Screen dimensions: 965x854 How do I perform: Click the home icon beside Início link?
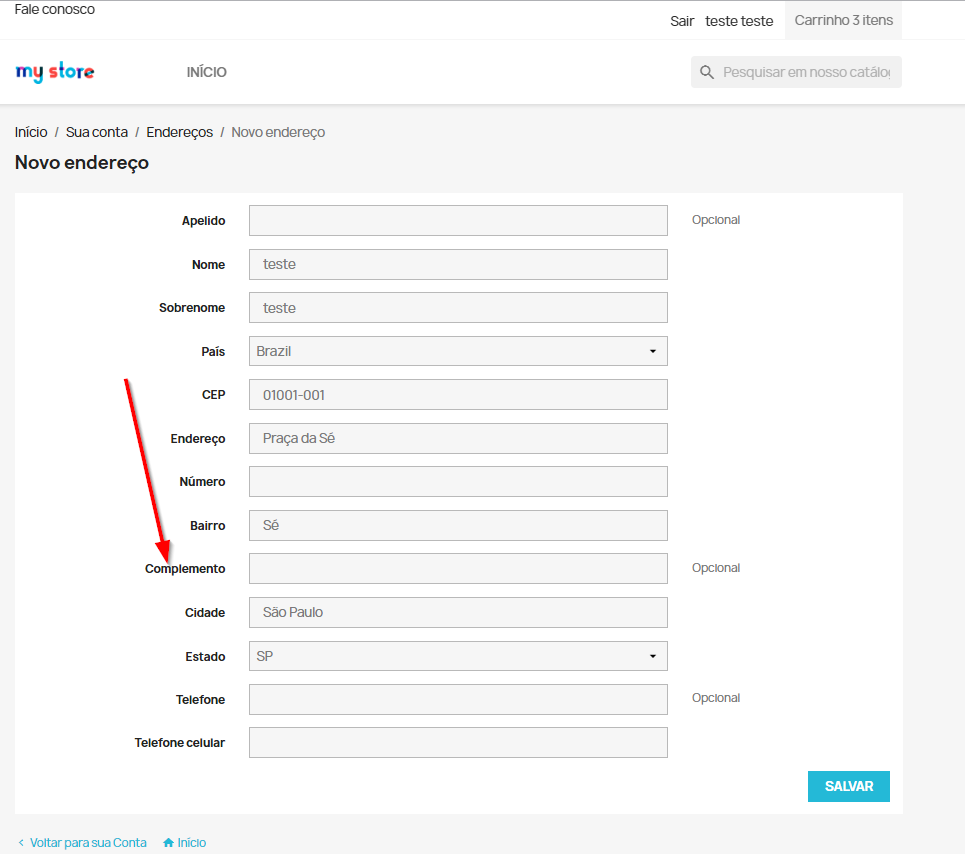[168, 842]
